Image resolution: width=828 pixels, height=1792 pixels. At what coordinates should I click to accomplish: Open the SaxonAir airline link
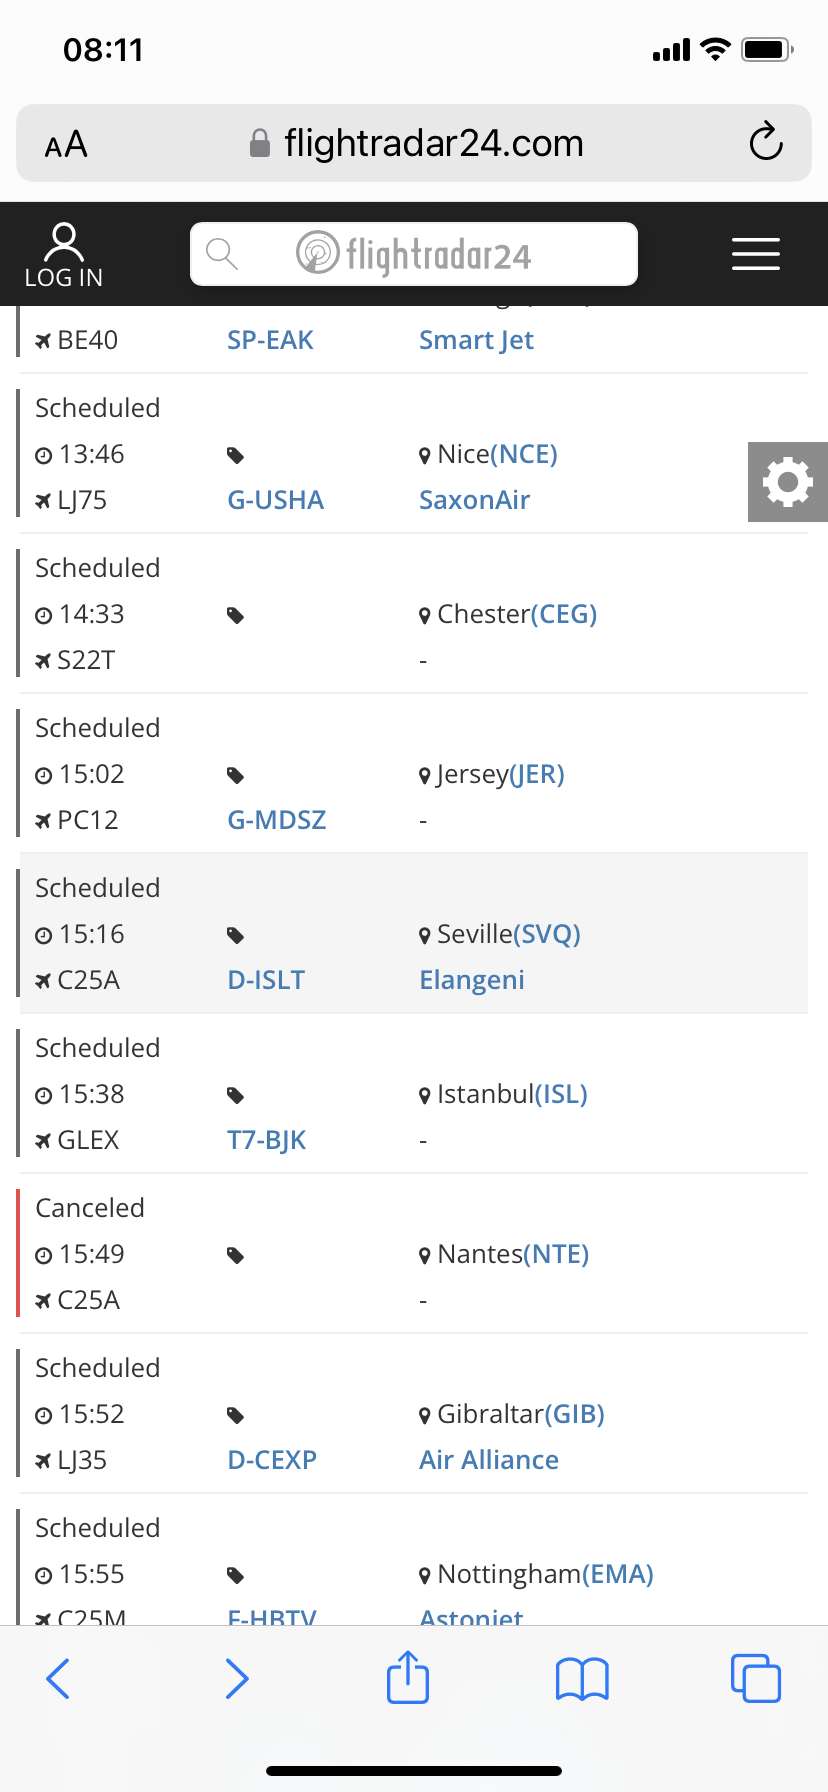[x=474, y=500]
